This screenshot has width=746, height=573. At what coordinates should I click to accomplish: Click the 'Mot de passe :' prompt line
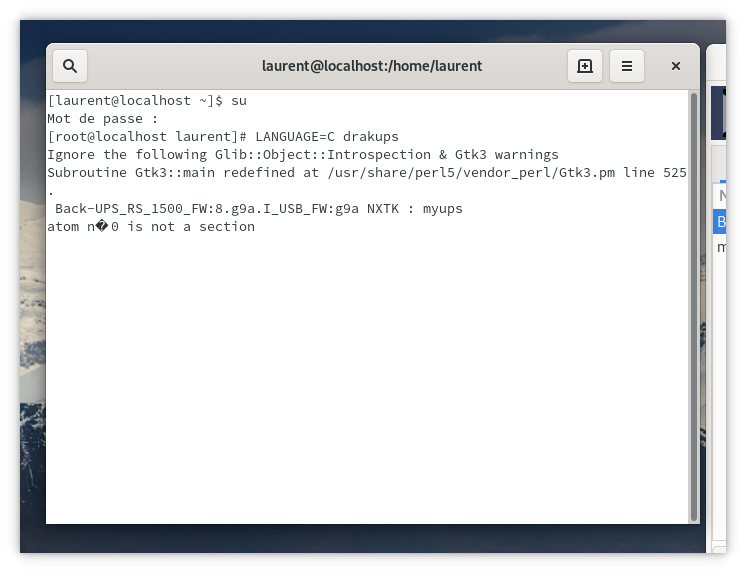click(102, 118)
